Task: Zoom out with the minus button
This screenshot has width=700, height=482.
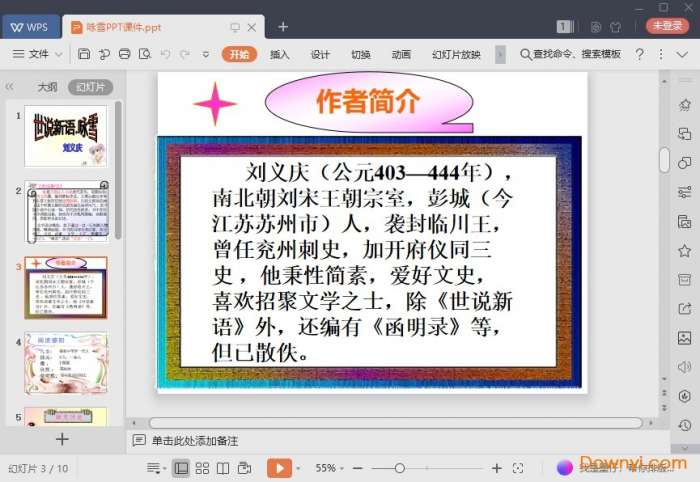Action: coord(358,468)
